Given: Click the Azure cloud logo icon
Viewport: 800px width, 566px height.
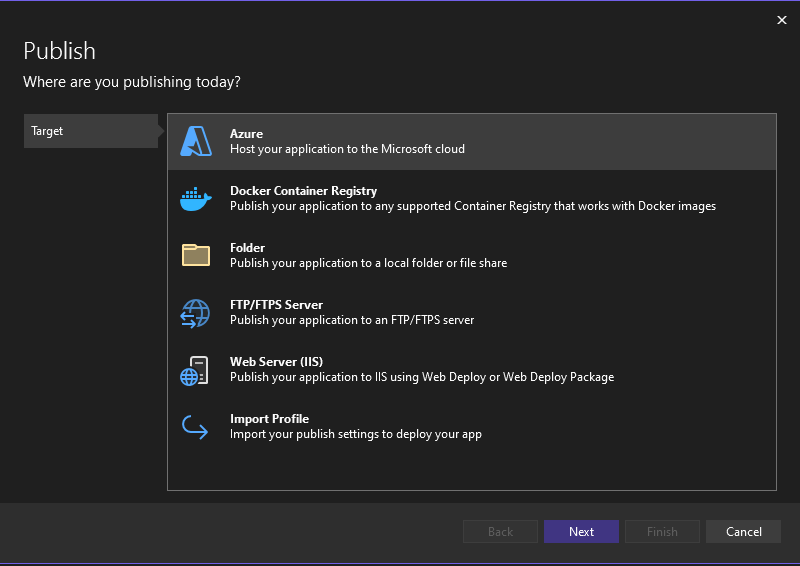Looking at the screenshot, I should (196, 141).
